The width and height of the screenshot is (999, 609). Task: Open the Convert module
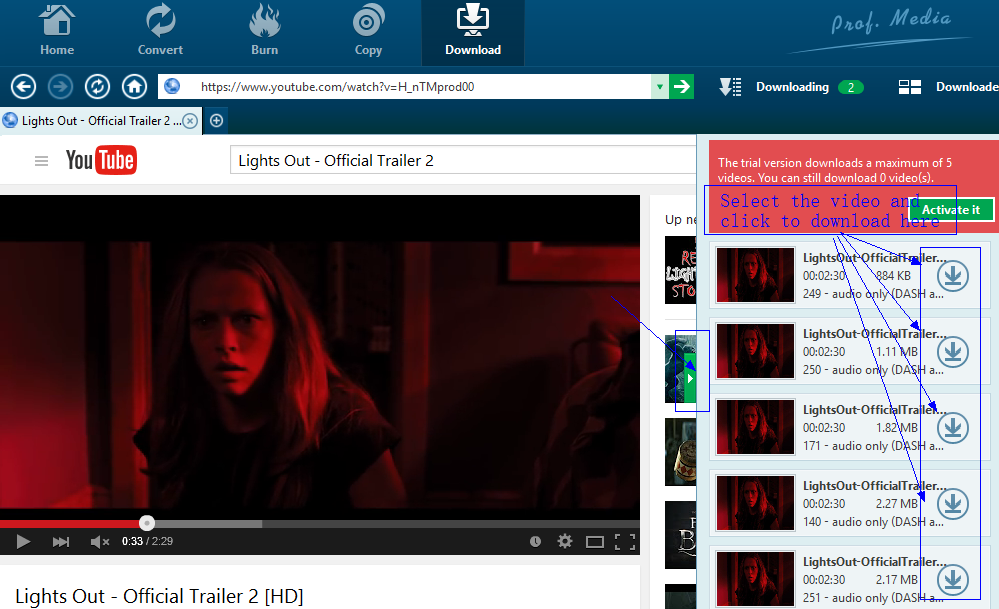[160, 30]
